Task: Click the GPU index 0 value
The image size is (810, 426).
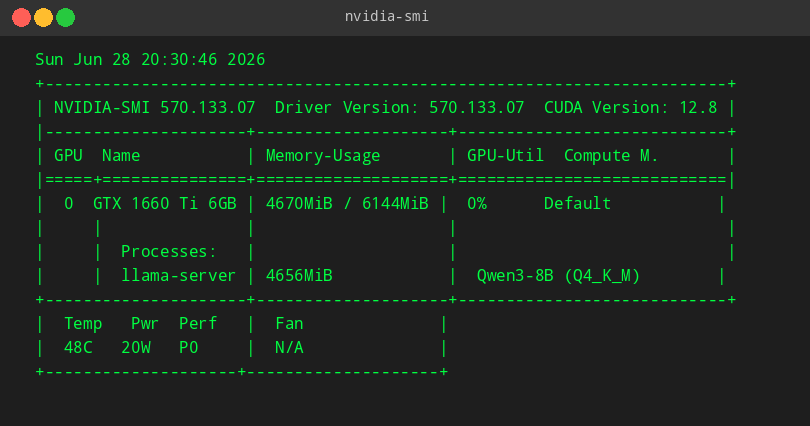Action: click(69, 203)
